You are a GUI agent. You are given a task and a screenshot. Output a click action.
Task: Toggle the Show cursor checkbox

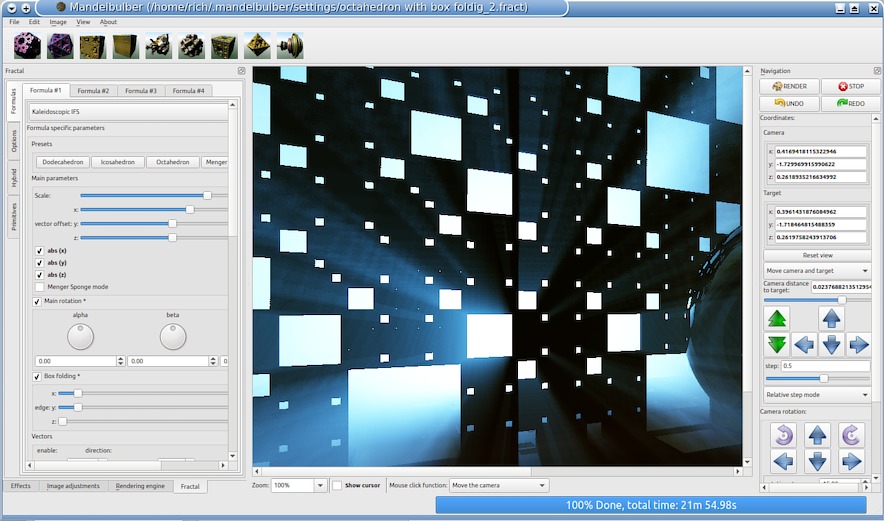[x=337, y=485]
